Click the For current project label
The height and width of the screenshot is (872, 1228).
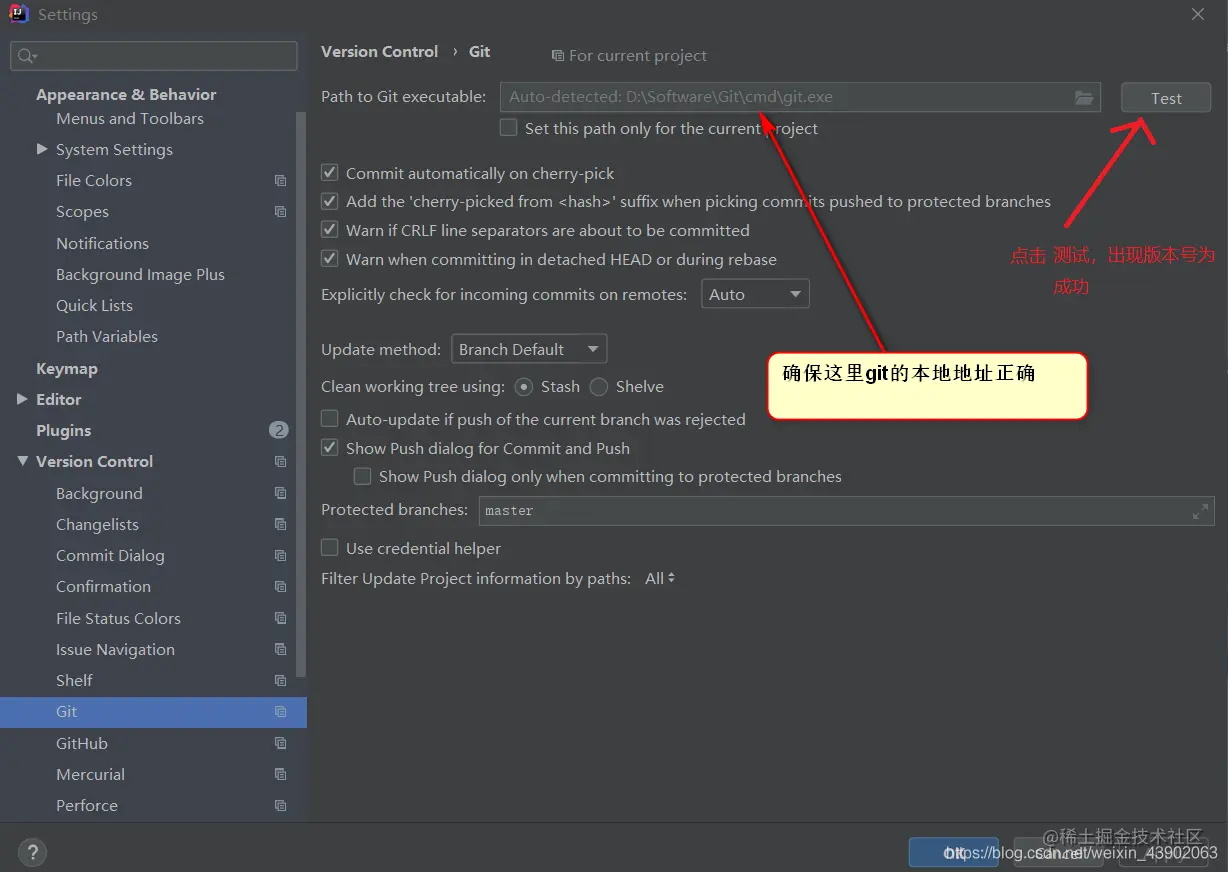point(638,55)
